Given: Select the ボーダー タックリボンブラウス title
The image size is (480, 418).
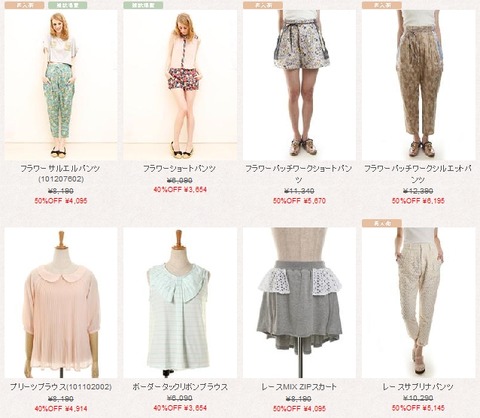Looking at the screenshot, I should click(180, 387).
